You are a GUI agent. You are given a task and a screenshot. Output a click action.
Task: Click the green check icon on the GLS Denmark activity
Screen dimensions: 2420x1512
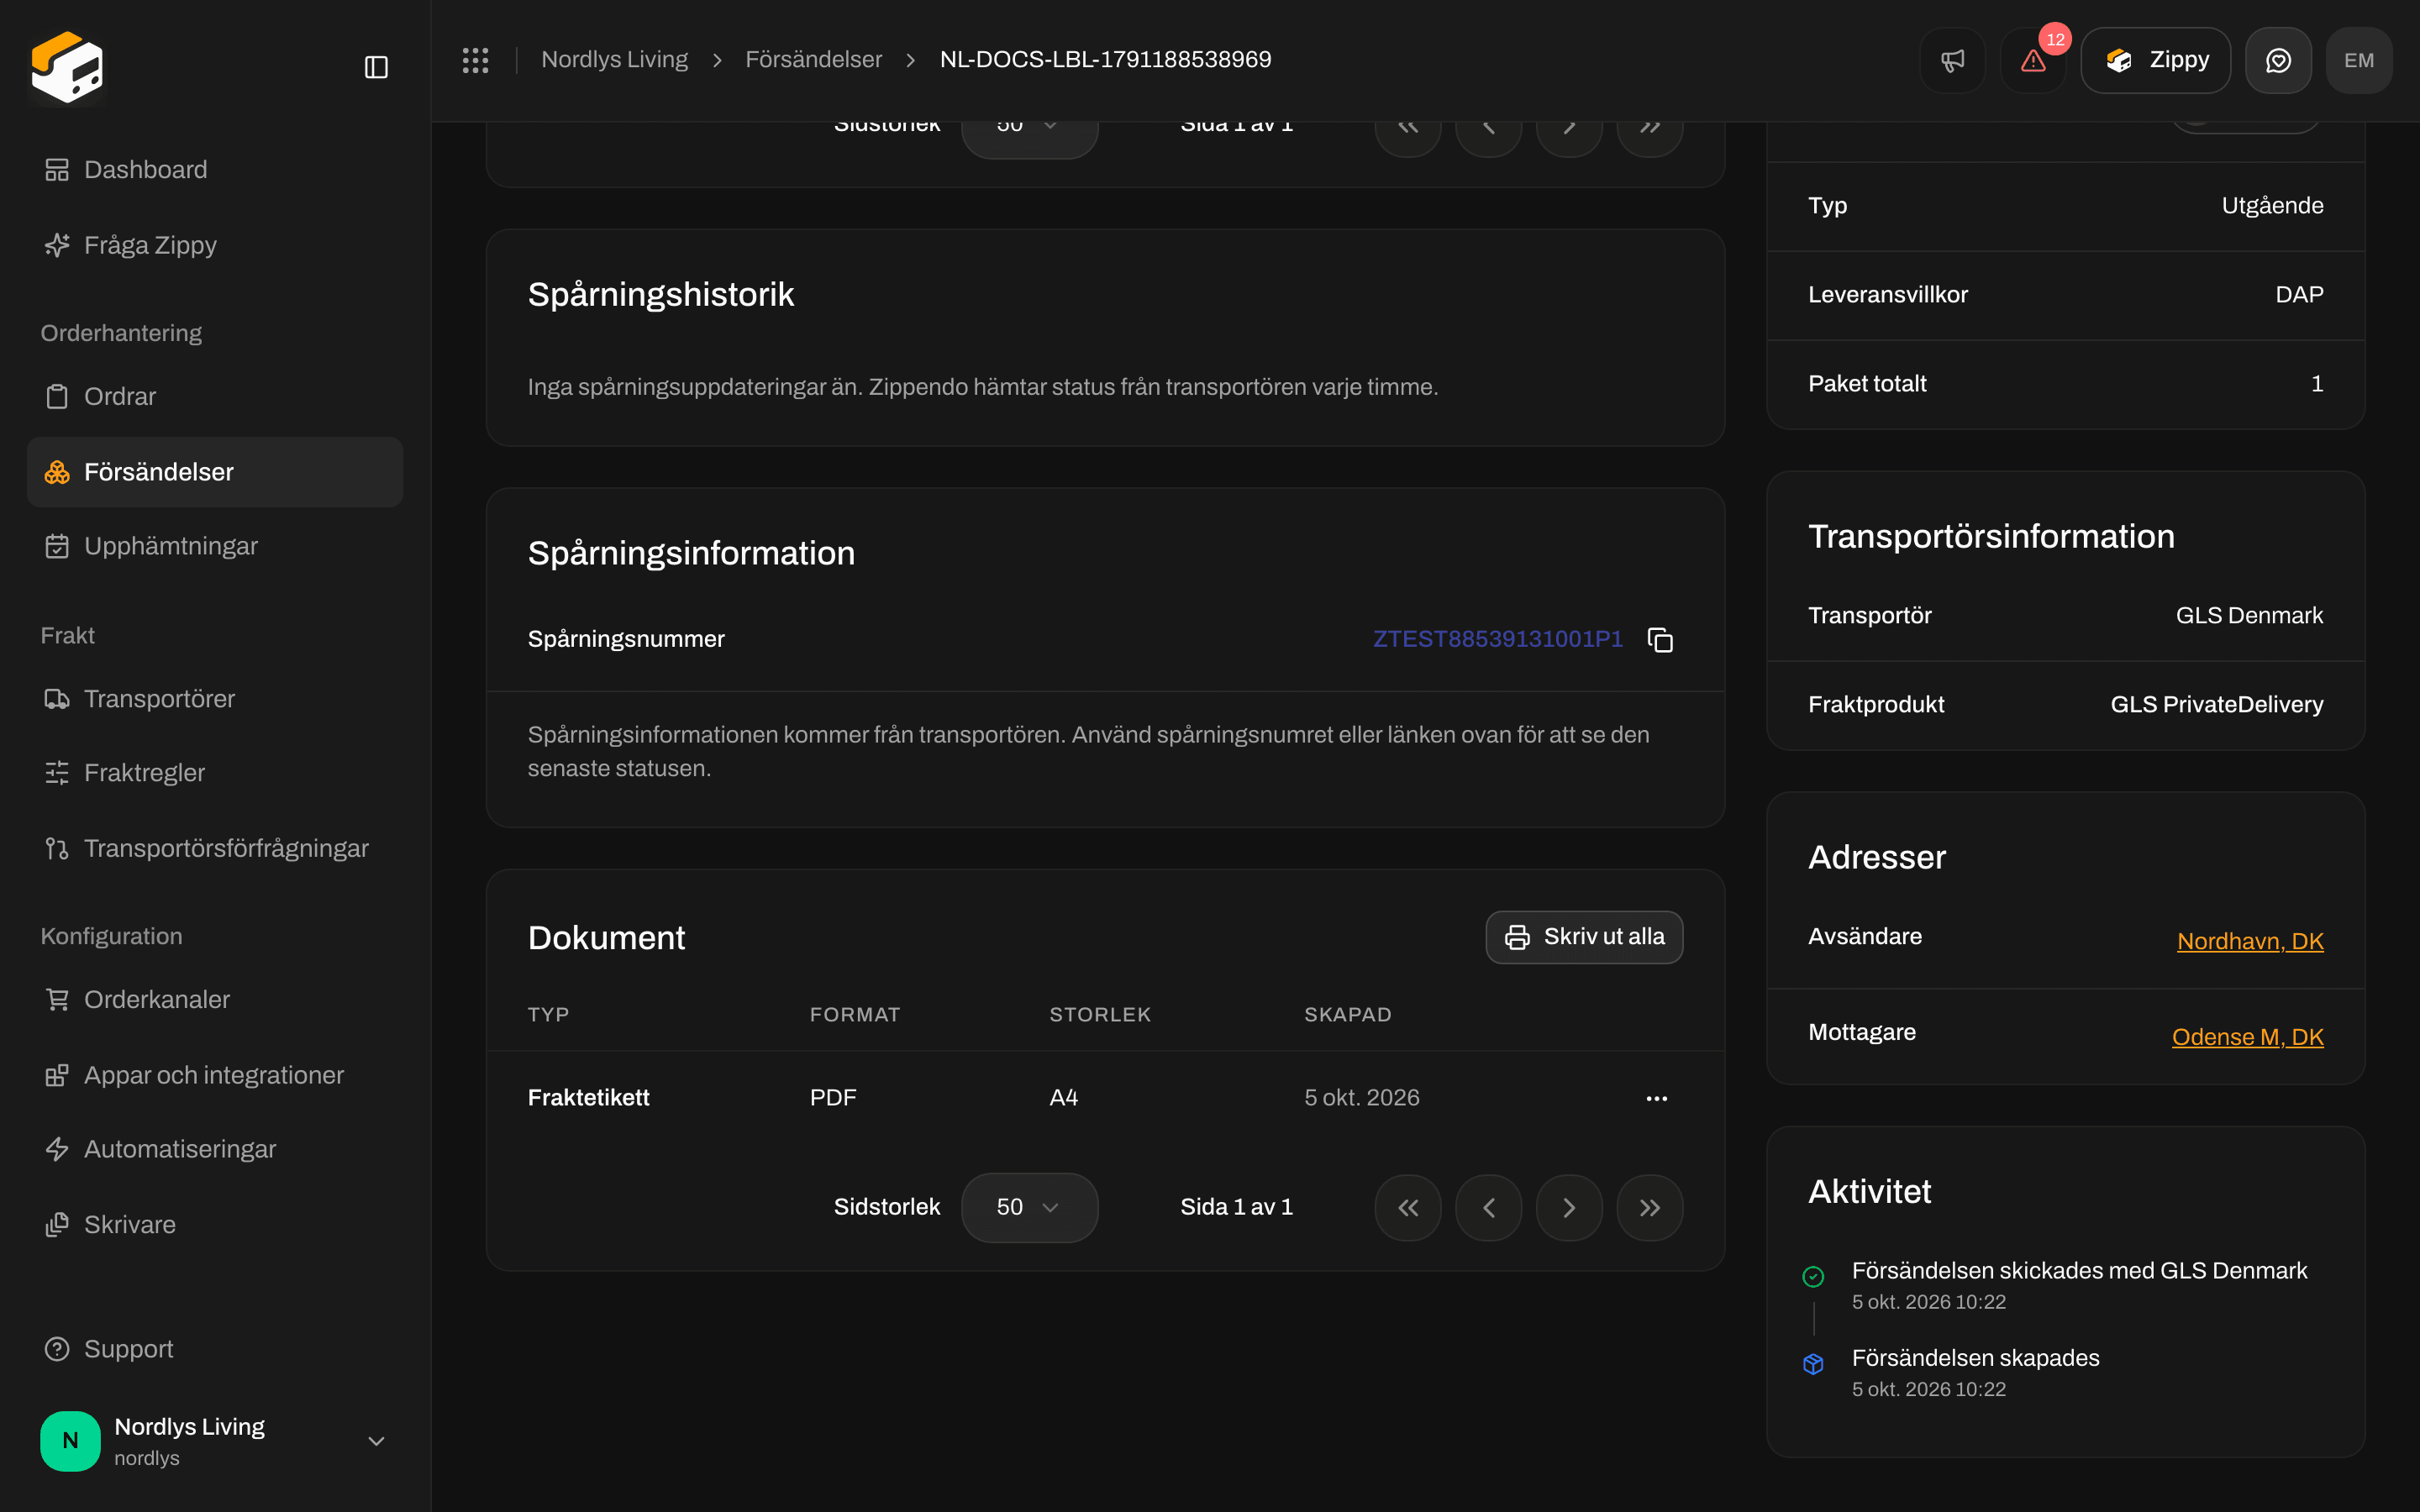coord(1813,1276)
